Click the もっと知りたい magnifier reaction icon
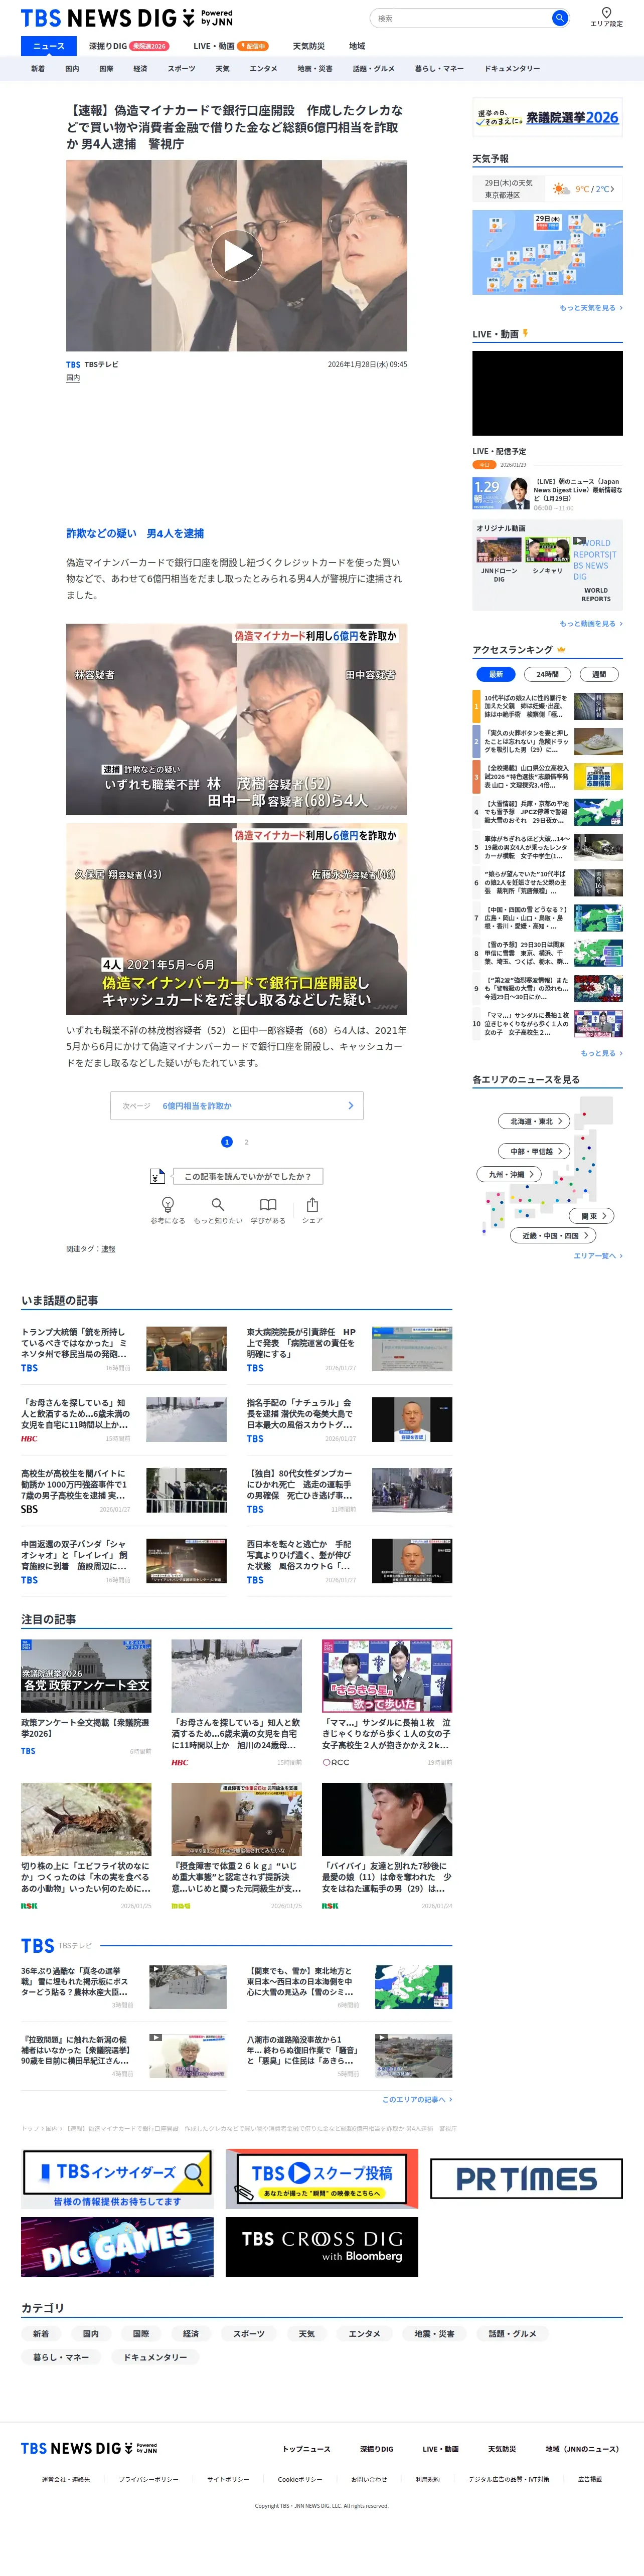Viewport: 644px width, 2576px height. pos(218,1205)
